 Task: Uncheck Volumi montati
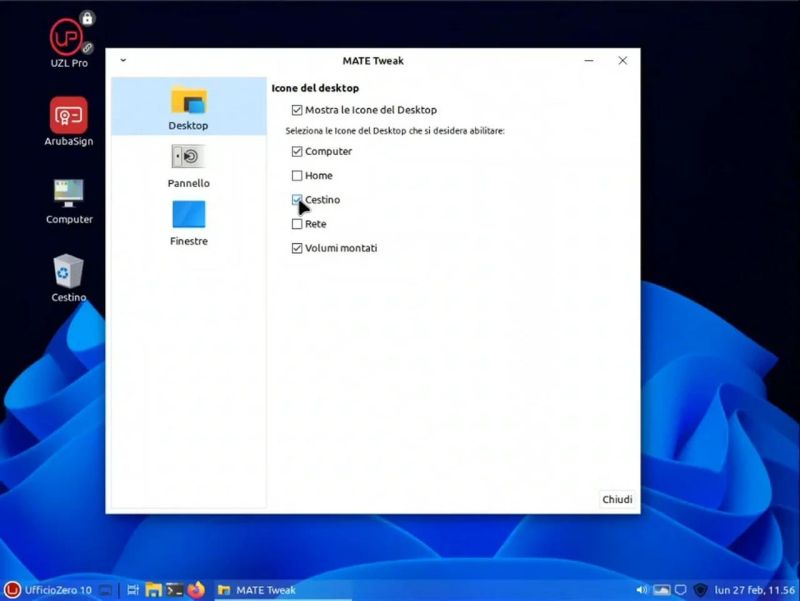coord(297,248)
